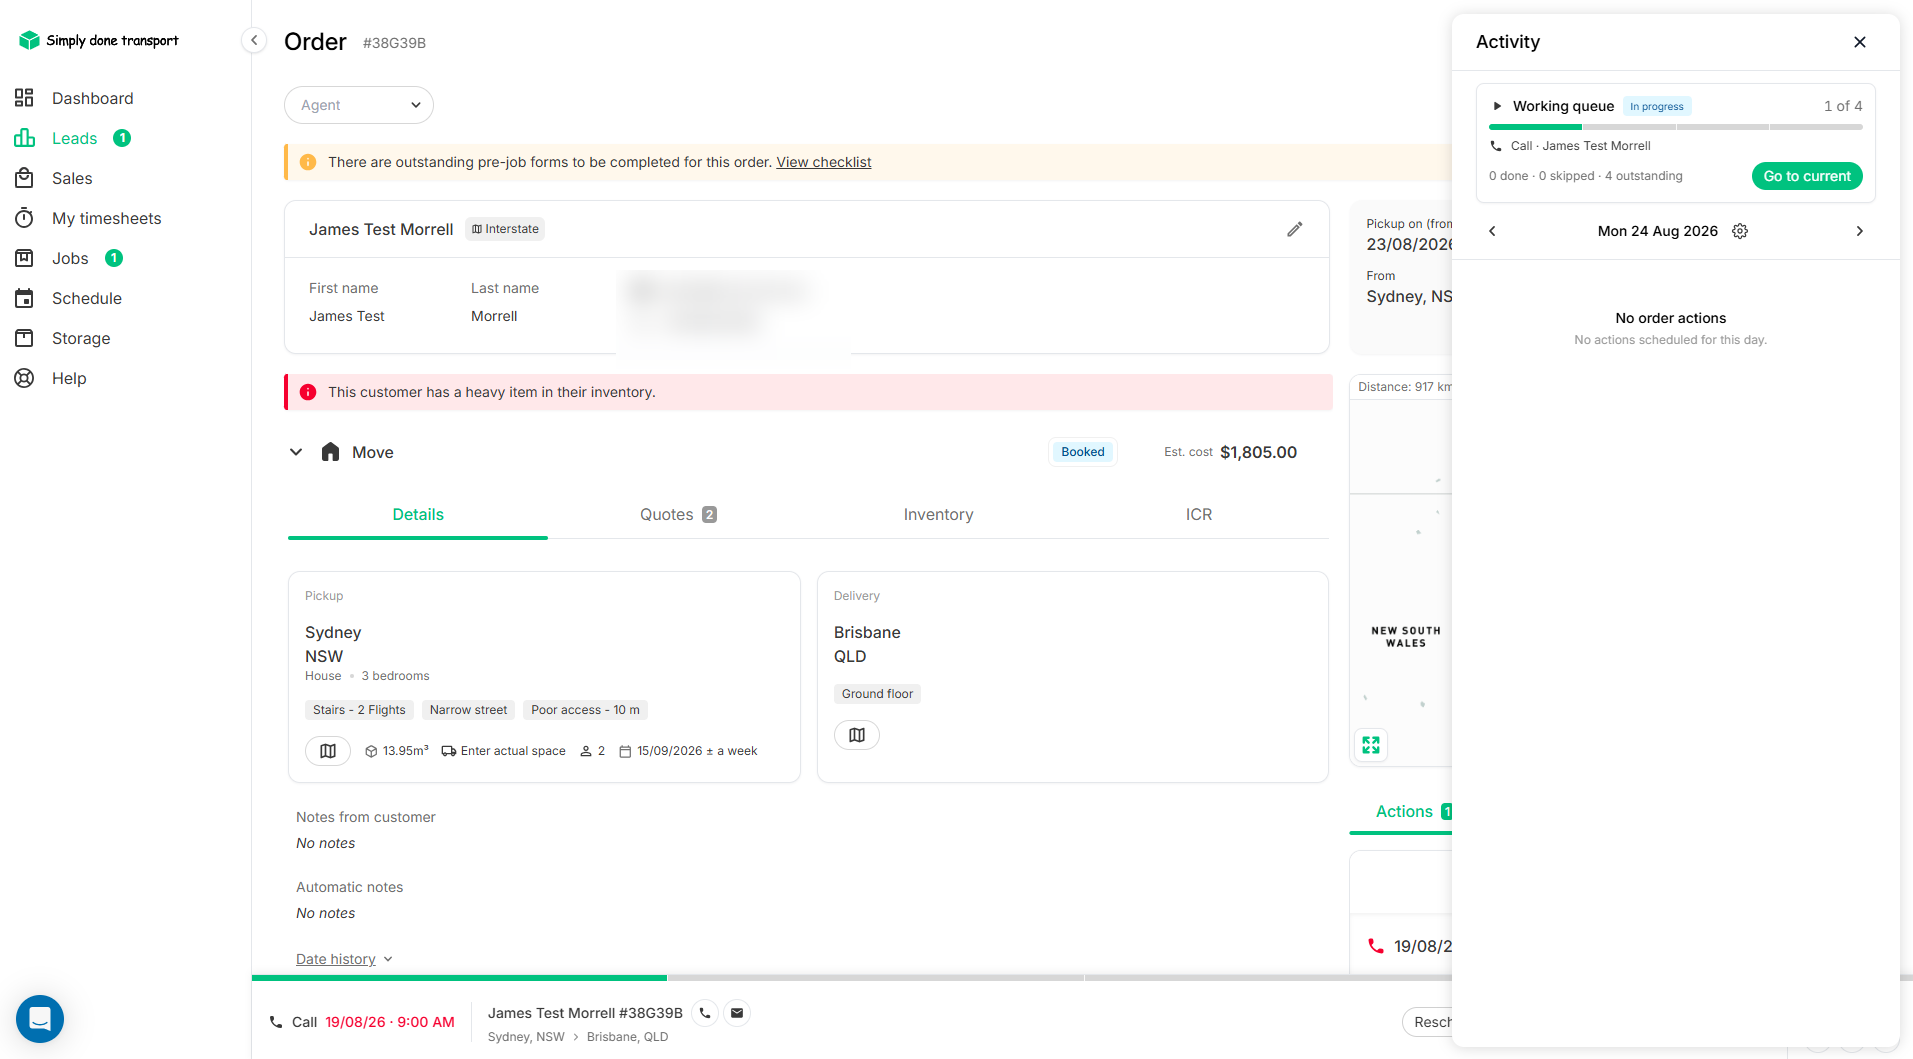Open the Schedule calendar icon
The height and width of the screenshot is (1059, 1913).
pos(25,298)
